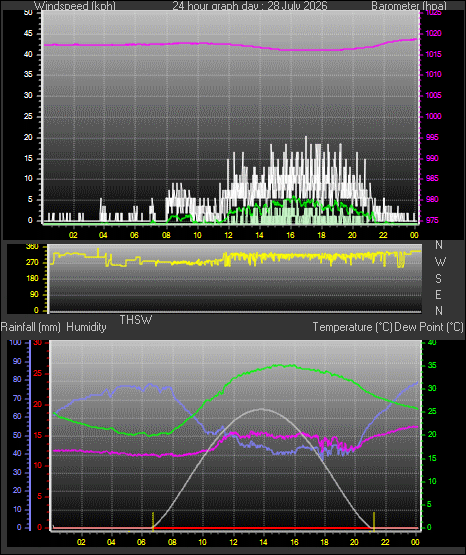Click 1010 on the barometer scale
466x555 pixels.
(433, 75)
